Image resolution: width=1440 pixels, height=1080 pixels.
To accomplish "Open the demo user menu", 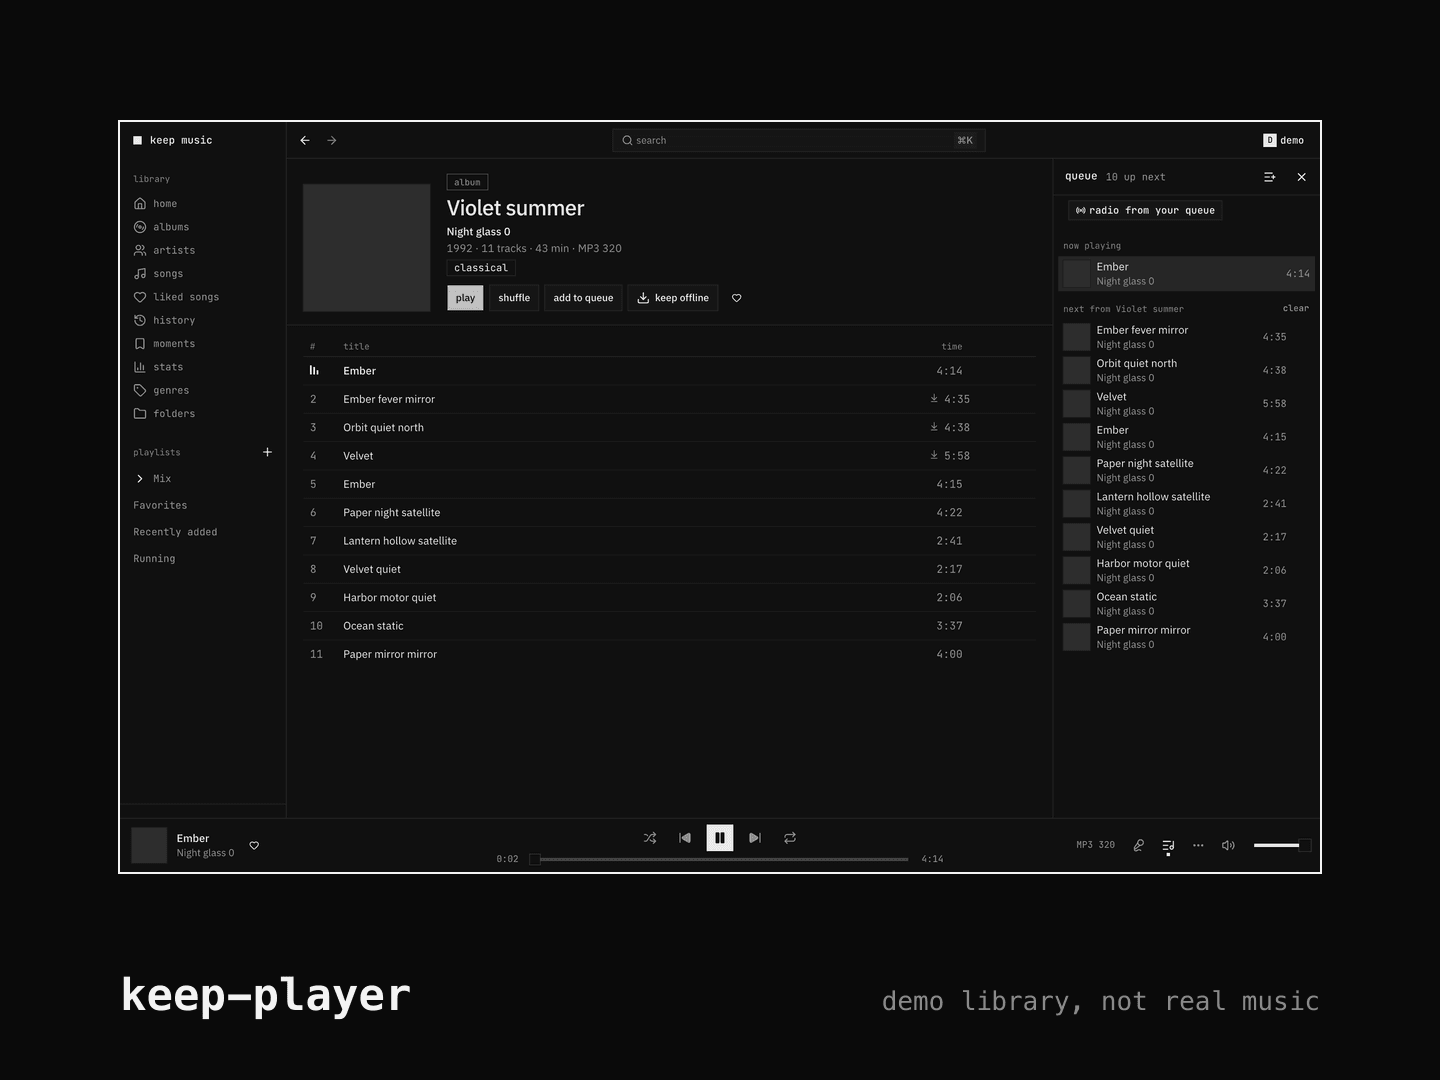I will point(1284,141).
